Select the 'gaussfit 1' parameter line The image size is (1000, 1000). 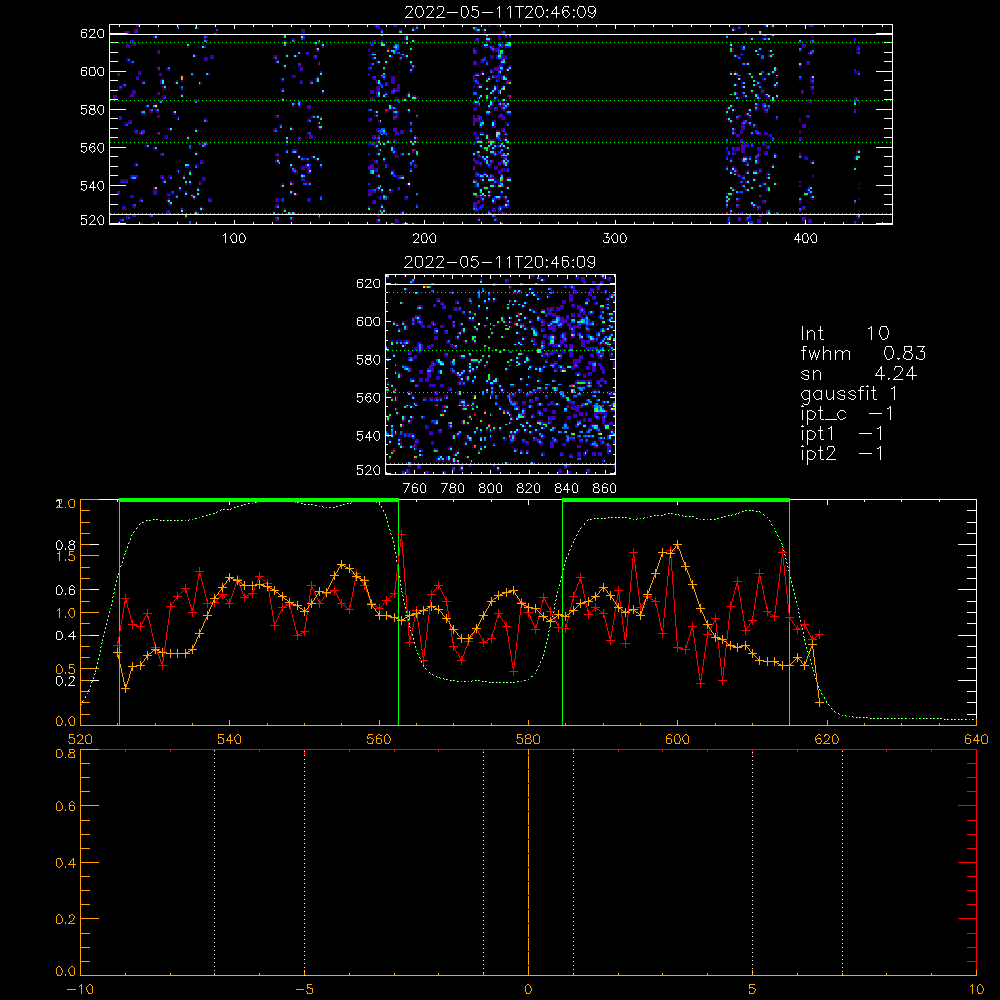point(849,393)
